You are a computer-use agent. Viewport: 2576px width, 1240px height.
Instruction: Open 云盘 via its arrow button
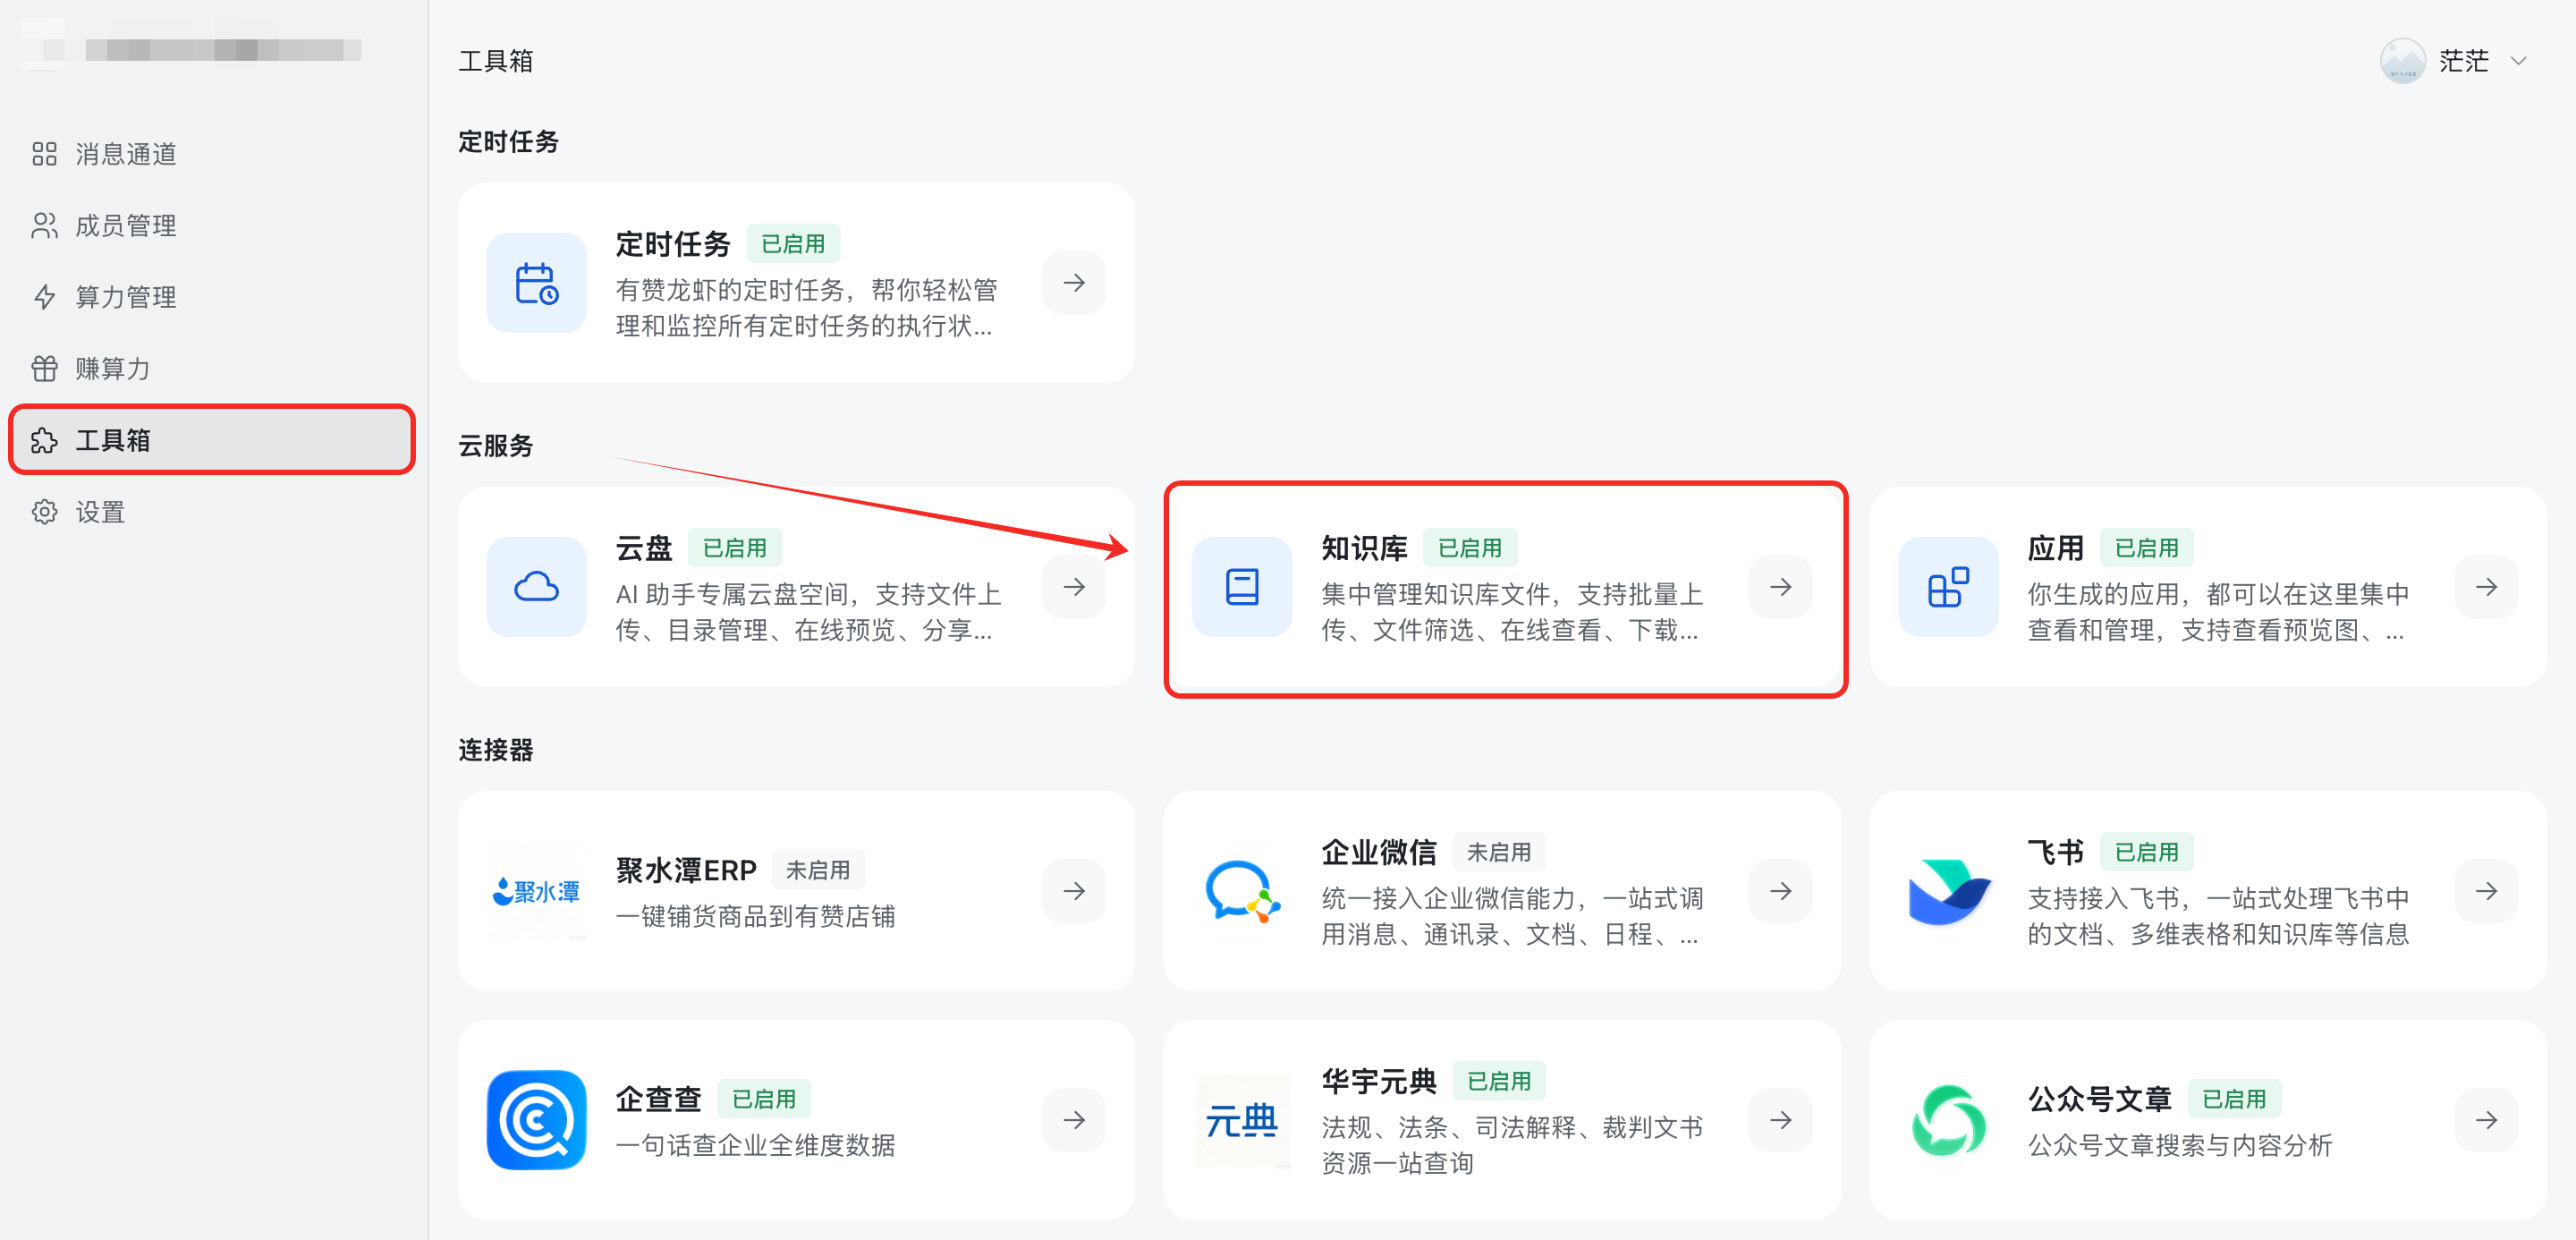(x=1074, y=587)
